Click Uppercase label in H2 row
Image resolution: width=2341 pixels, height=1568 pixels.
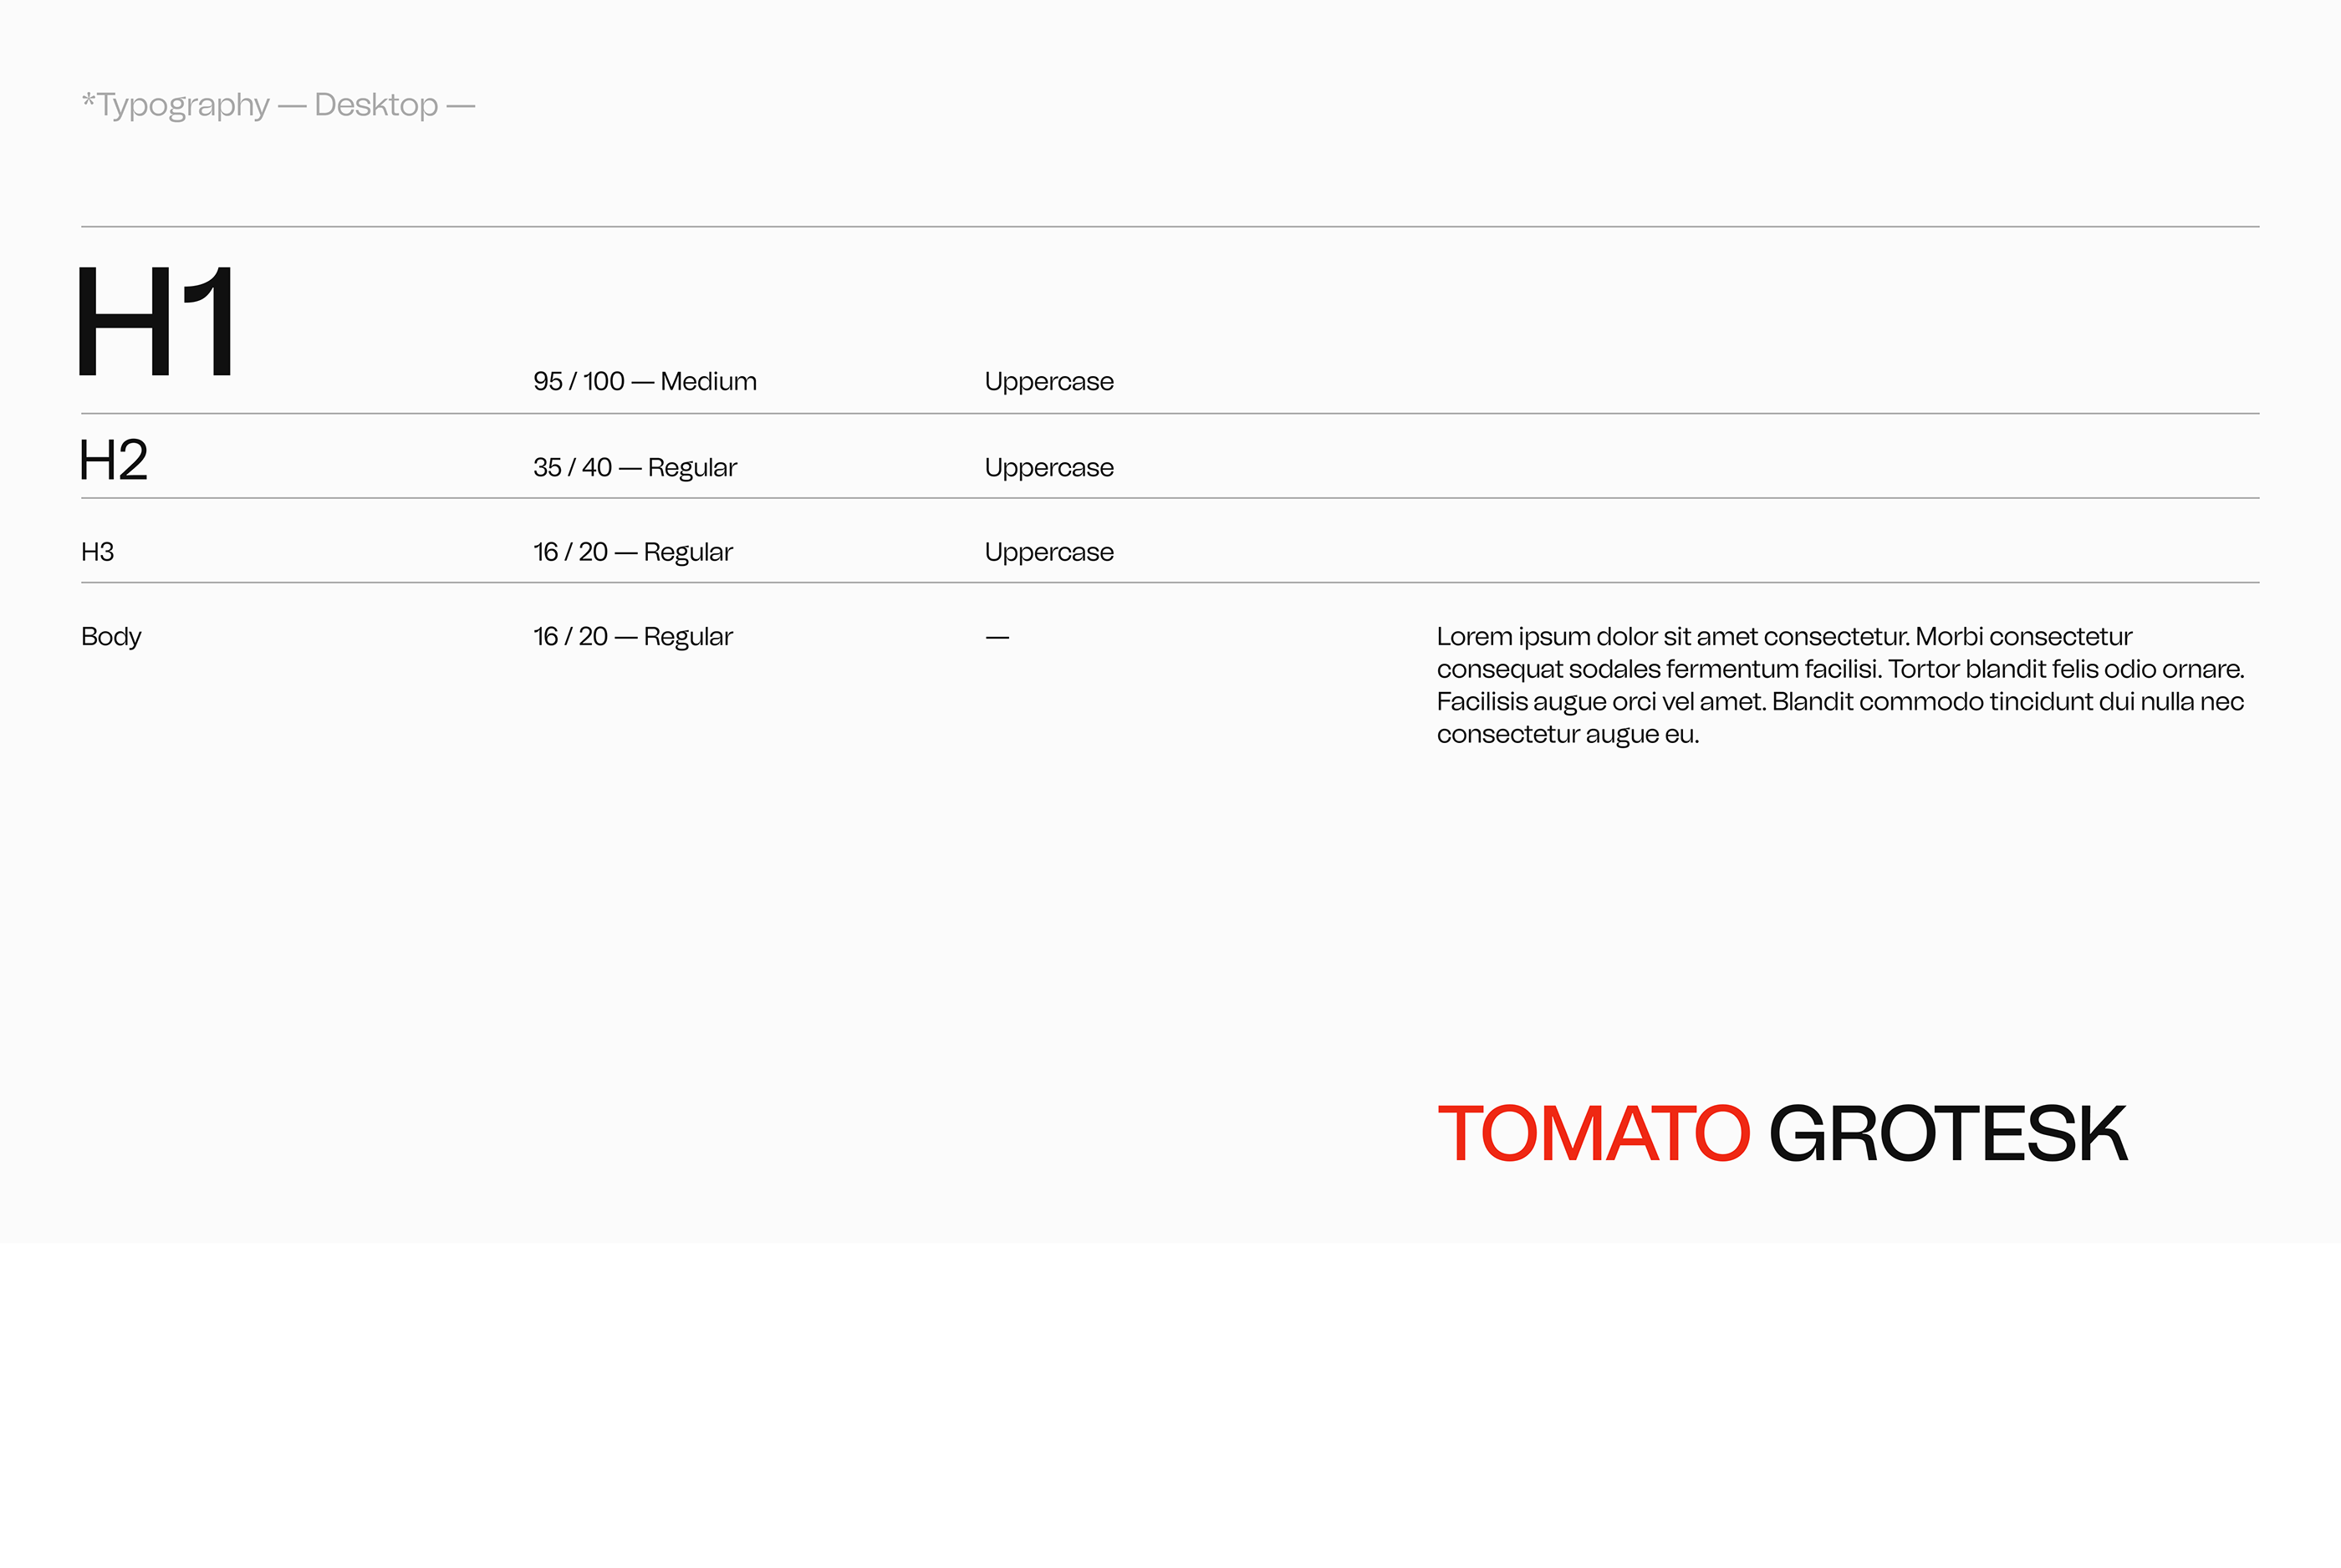click(1049, 468)
